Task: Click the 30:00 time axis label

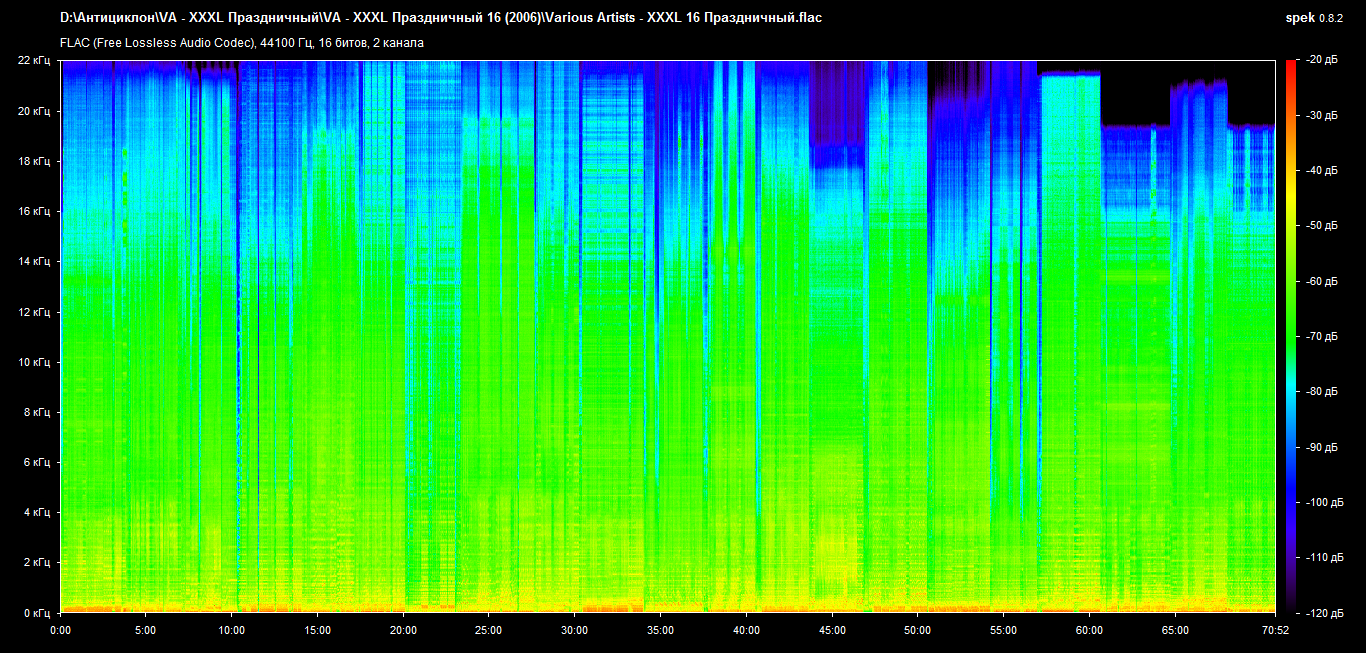Action: (x=575, y=630)
